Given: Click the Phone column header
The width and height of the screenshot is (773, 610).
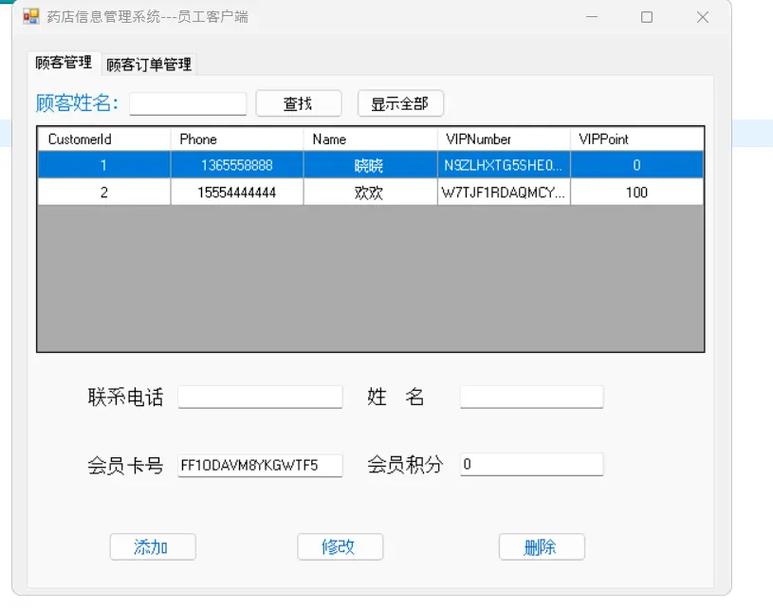Looking at the screenshot, I should (x=237, y=139).
